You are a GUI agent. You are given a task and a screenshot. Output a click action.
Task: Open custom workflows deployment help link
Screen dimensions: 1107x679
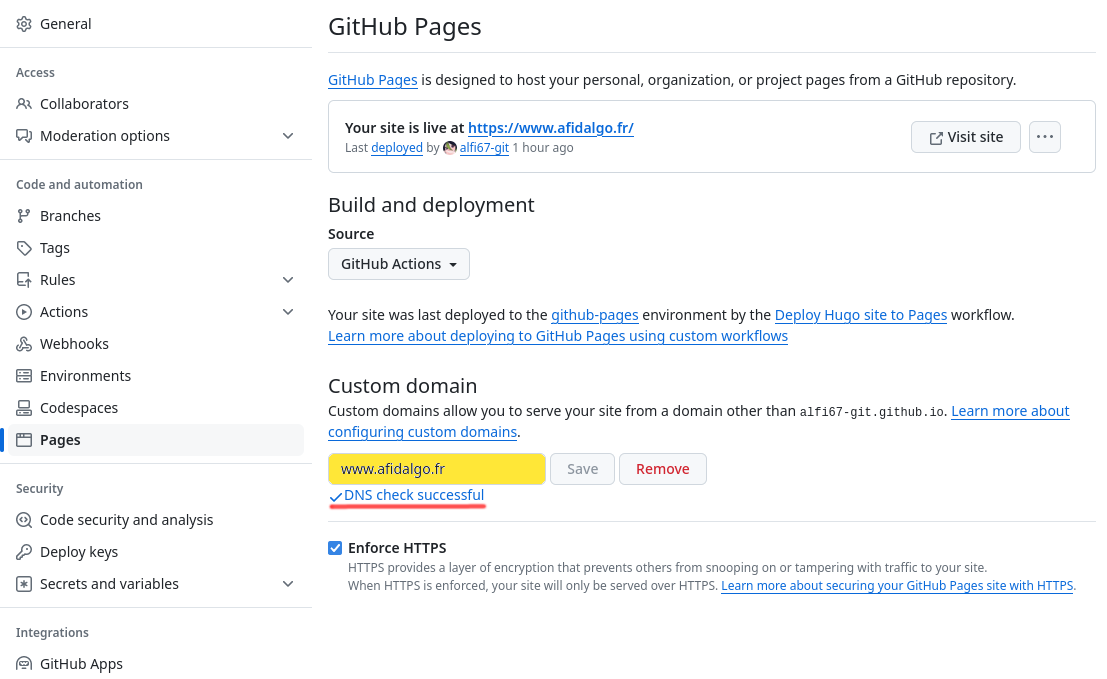click(x=558, y=336)
